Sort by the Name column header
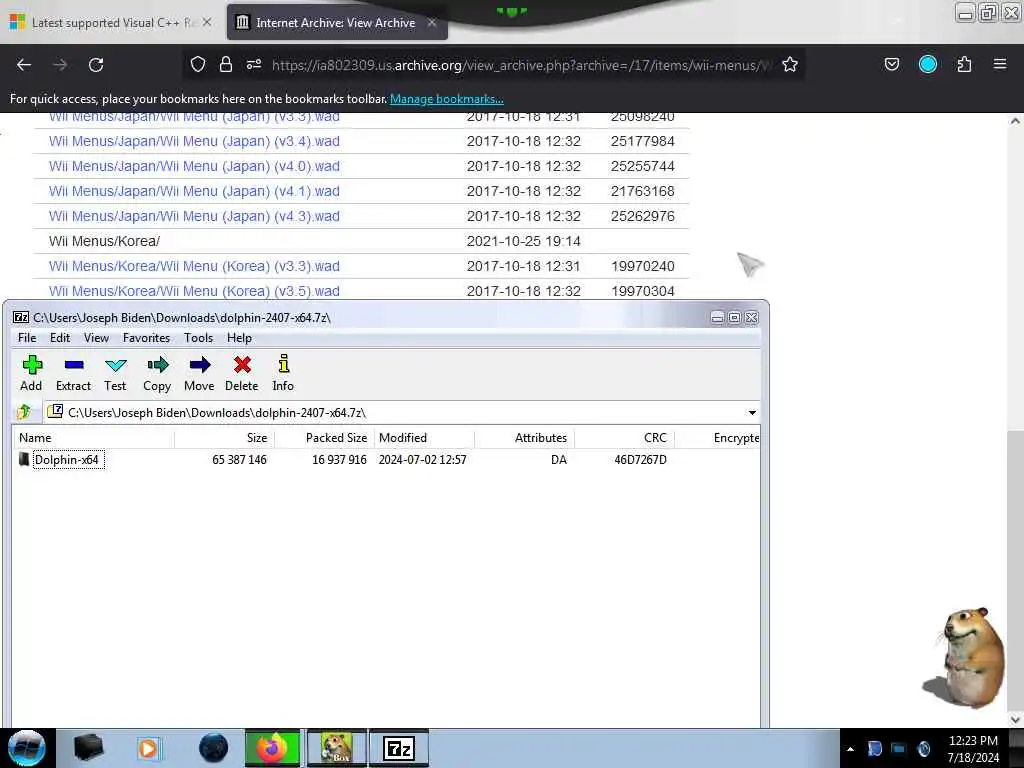The height and width of the screenshot is (768, 1024). click(93, 438)
